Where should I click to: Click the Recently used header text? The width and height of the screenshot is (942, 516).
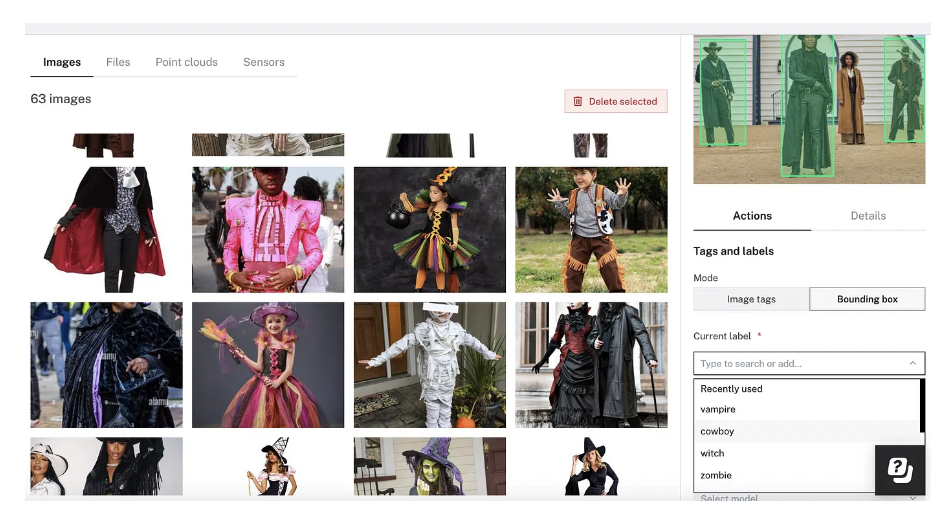(x=731, y=389)
